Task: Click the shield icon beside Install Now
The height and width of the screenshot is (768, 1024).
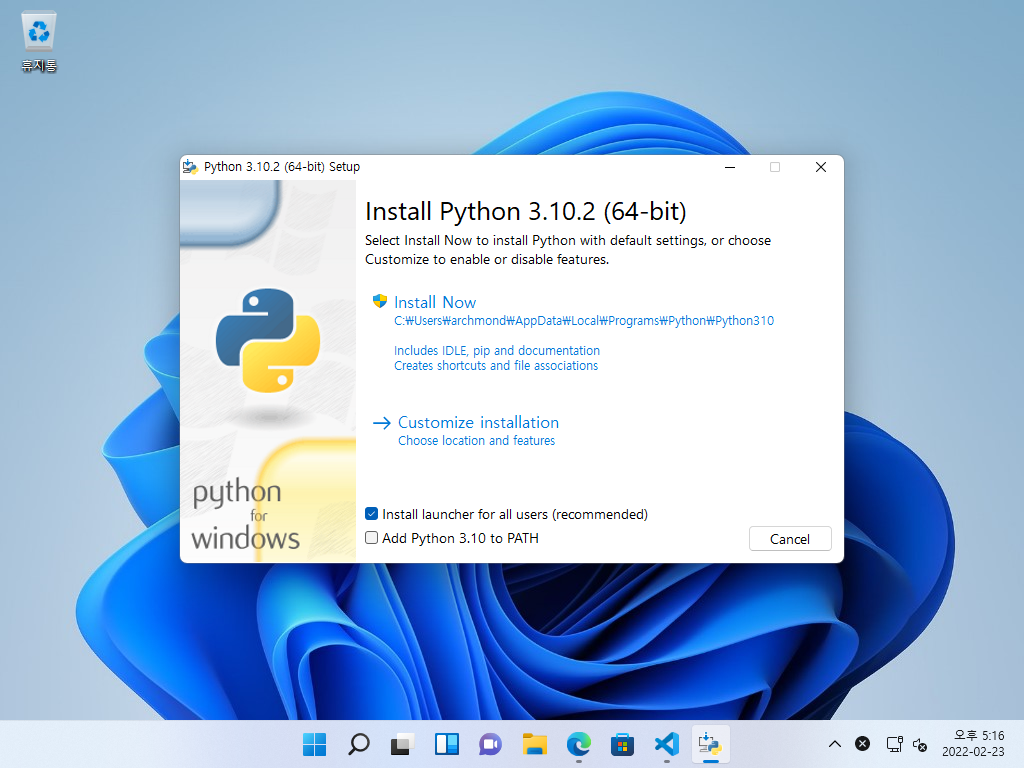Action: click(x=379, y=301)
